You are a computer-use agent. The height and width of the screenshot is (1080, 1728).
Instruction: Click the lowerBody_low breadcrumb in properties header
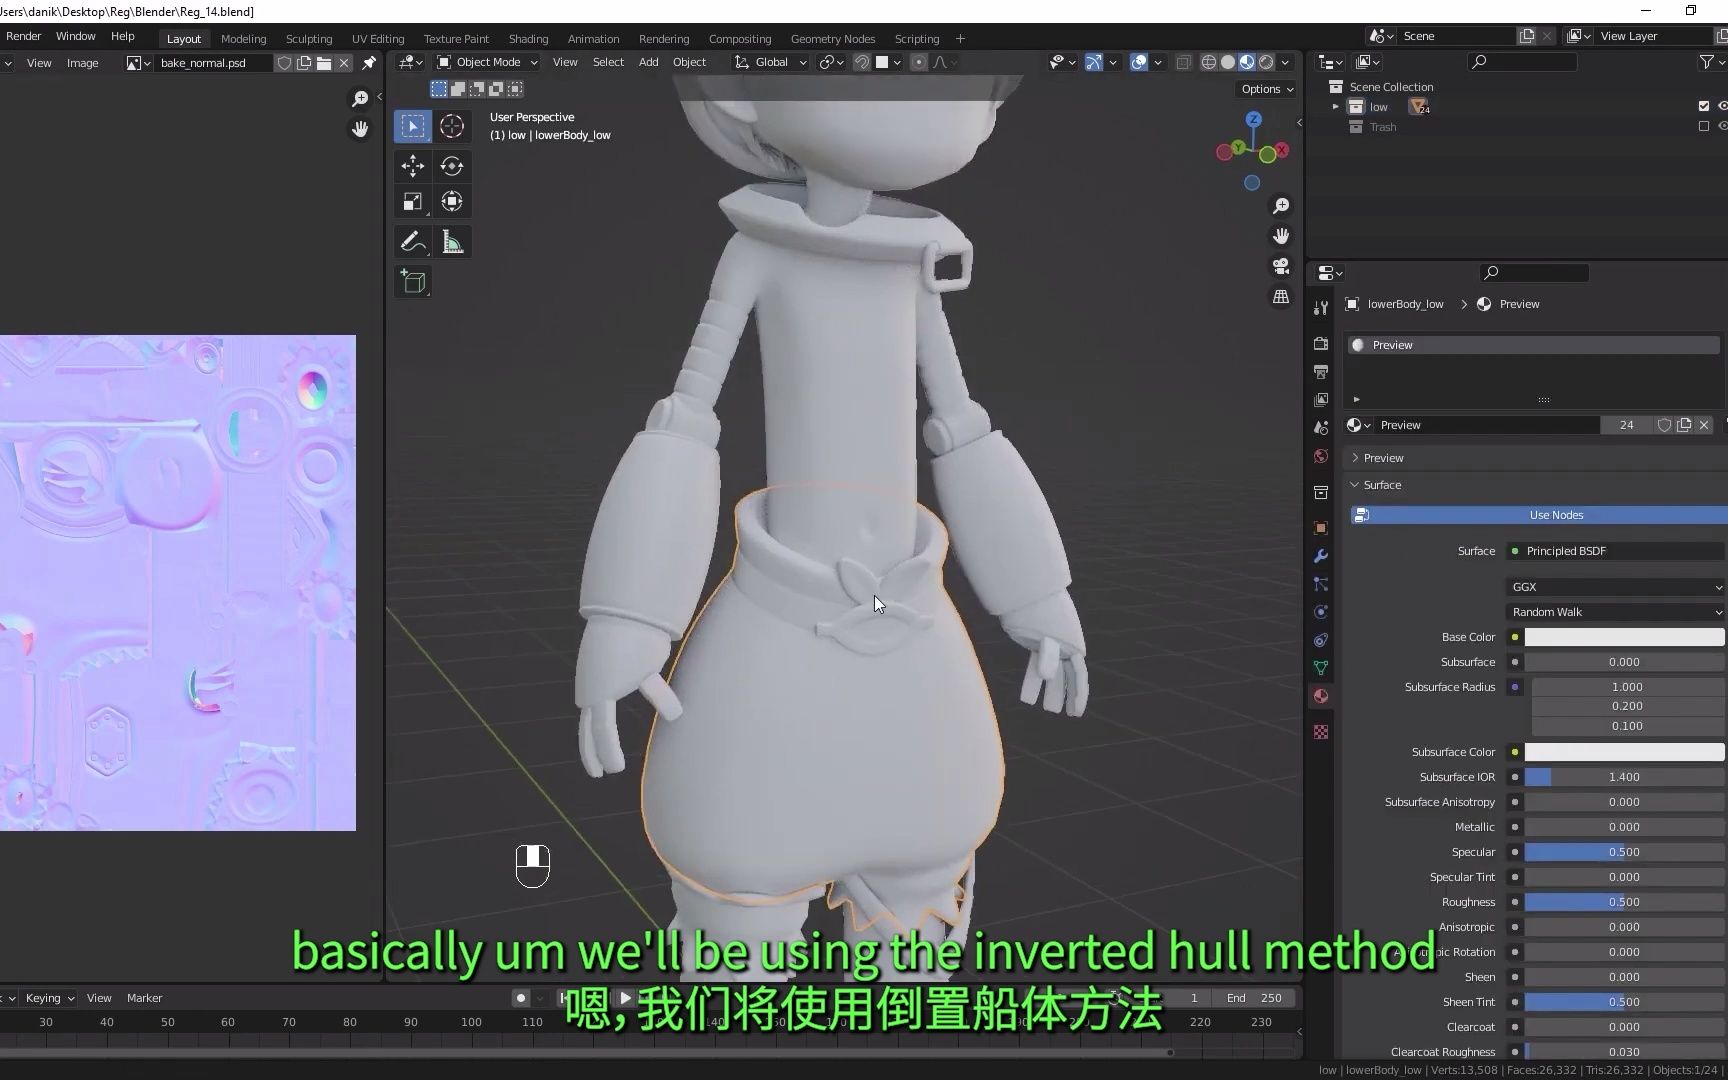pyautogui.click(x=1404, y=304)
